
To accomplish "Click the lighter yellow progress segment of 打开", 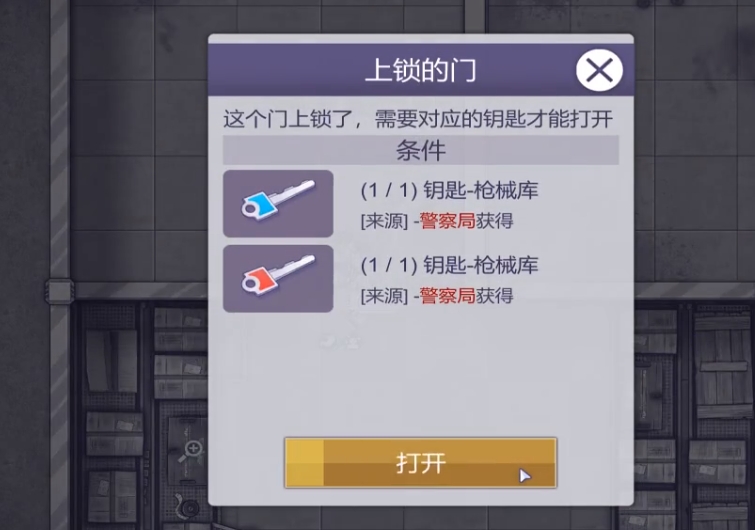I will tap(304, 463).
